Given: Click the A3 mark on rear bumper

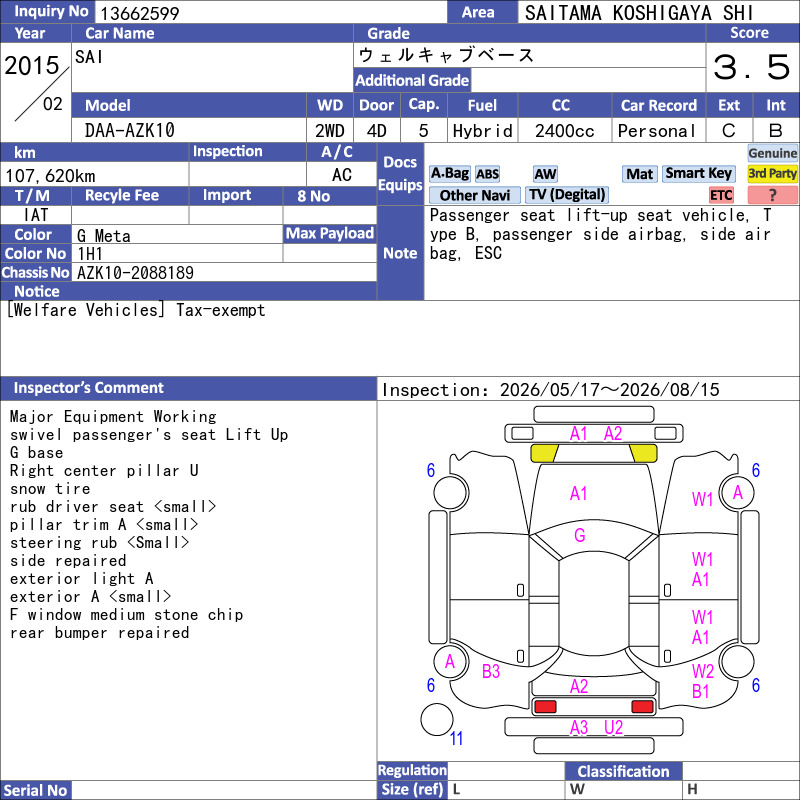Looking at the screenshot, I should (x=579, y=727).
